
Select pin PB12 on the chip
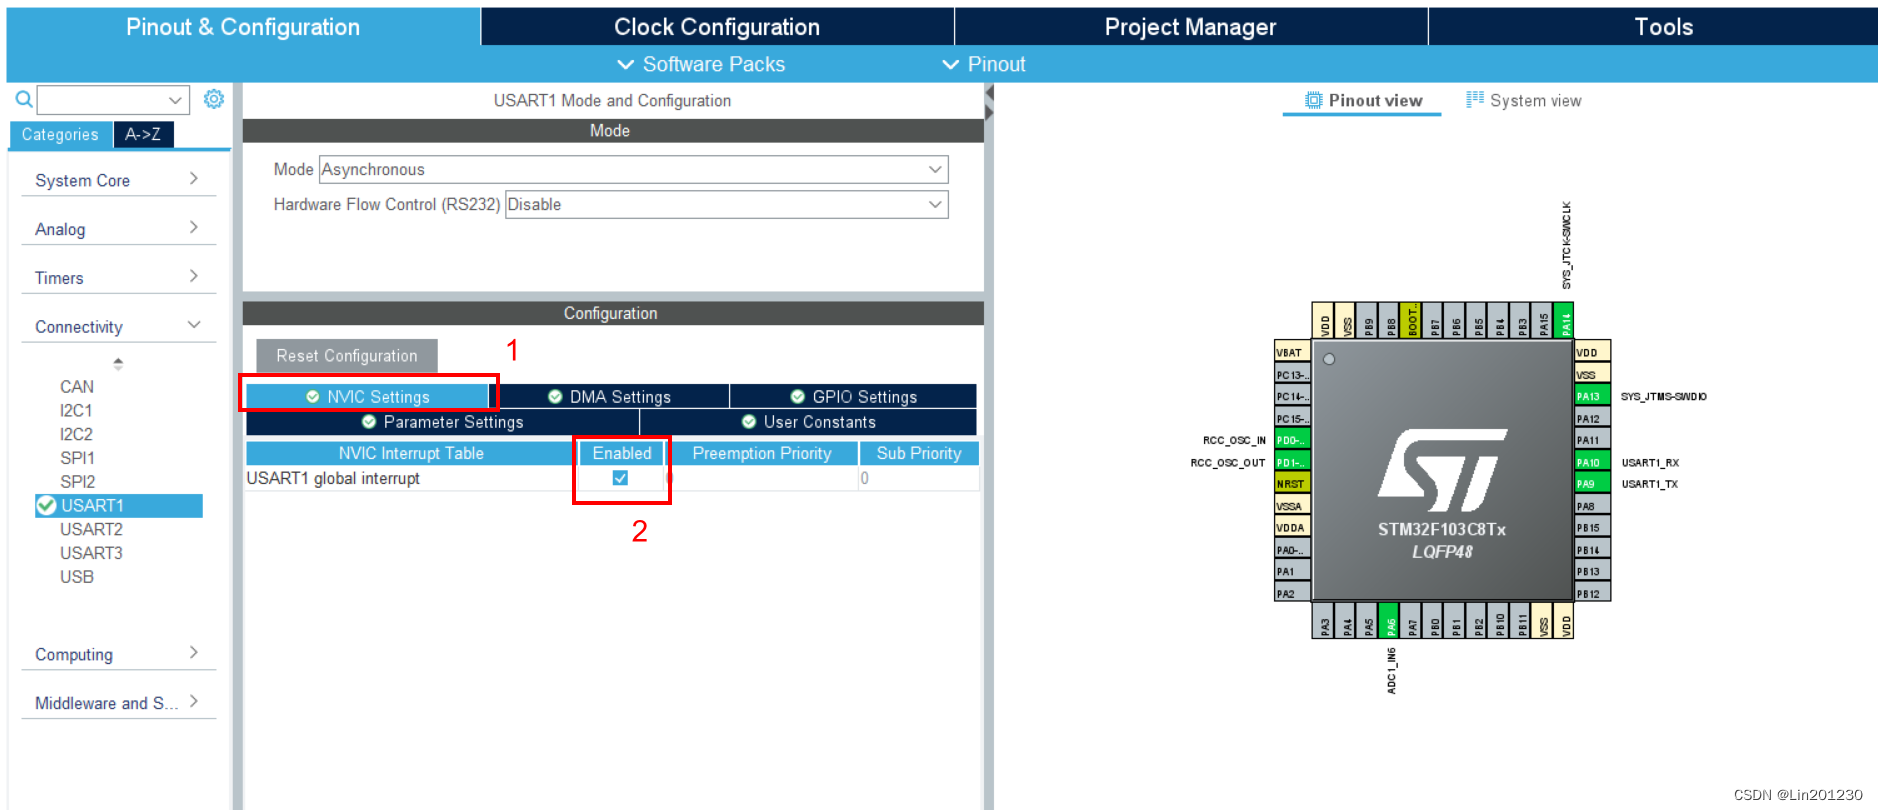(1592, 594)
